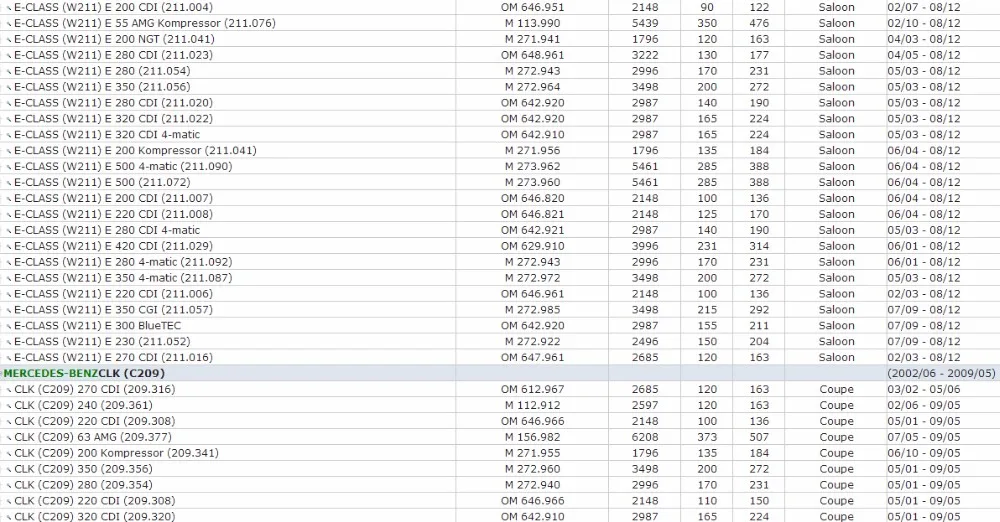Click engine code M 273.962
Viewport: 1000px width, 522px height.
(x=533, y=167)
